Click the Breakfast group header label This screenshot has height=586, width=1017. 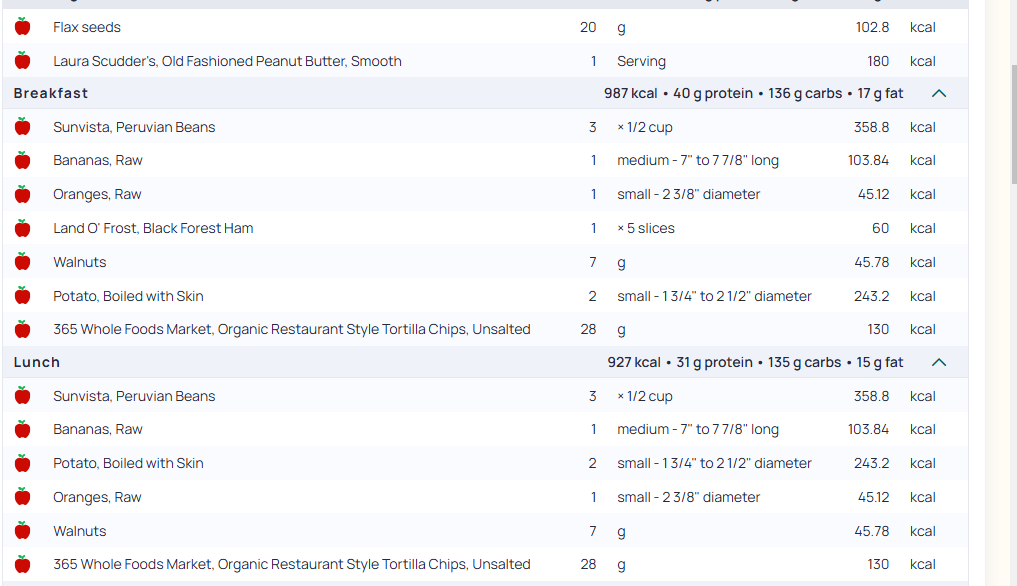(51, 93)
